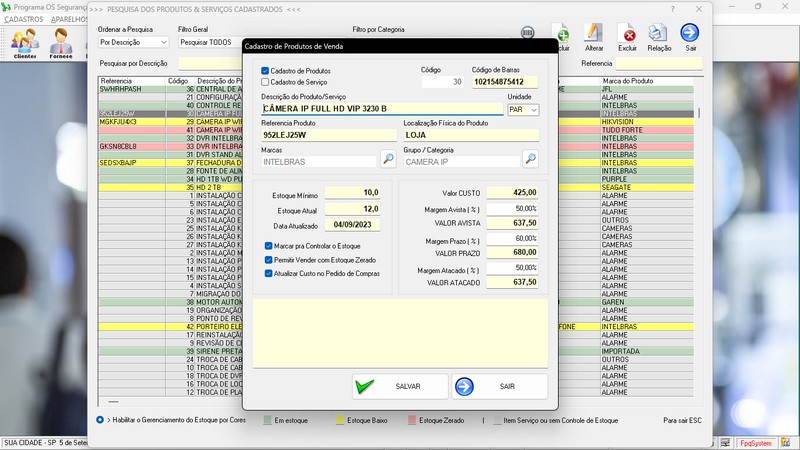Viewport: 800px width, 450px height.
Task: Click the TUDO FORTE brand cell
Action: 646,130
